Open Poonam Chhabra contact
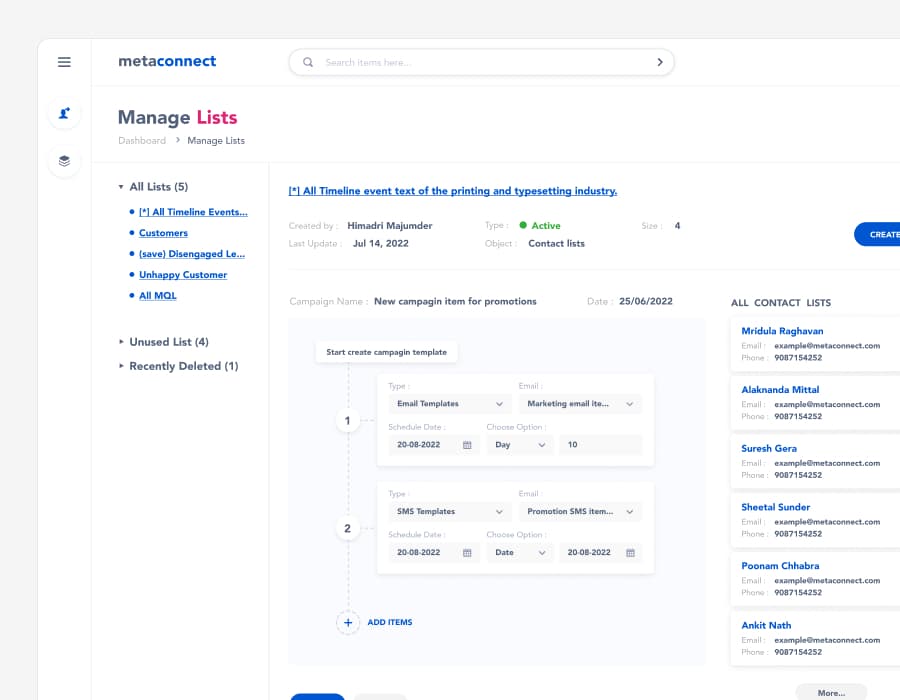 coord(780,566)
